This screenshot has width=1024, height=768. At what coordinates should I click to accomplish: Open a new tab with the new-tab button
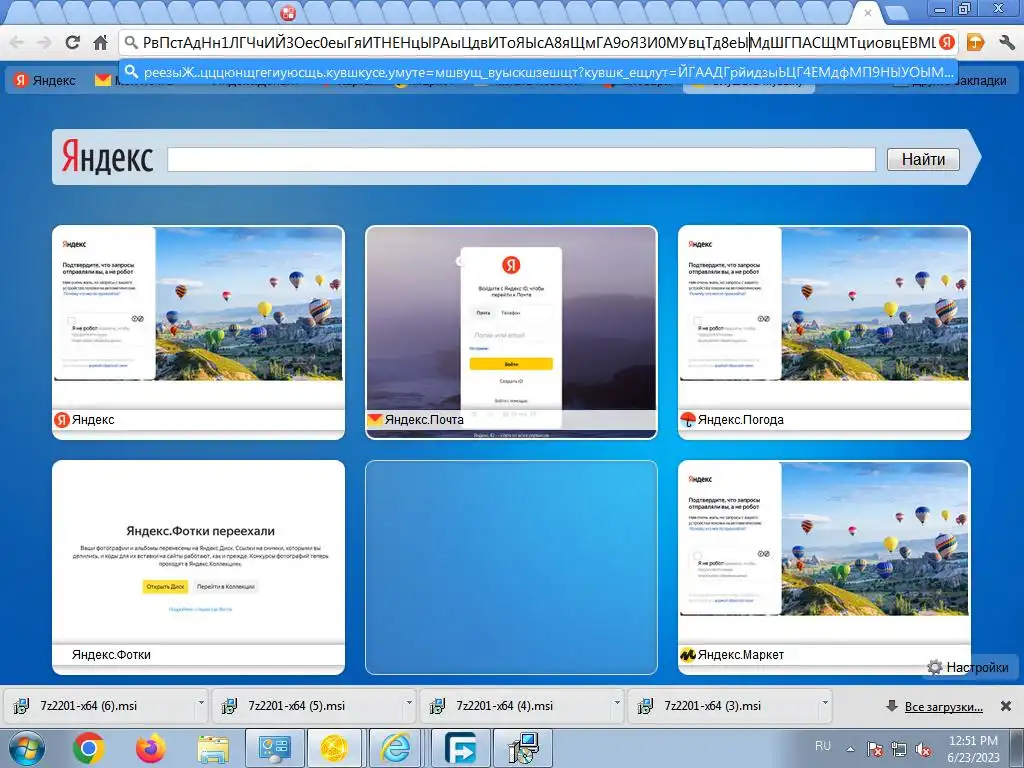pos(896,12)
